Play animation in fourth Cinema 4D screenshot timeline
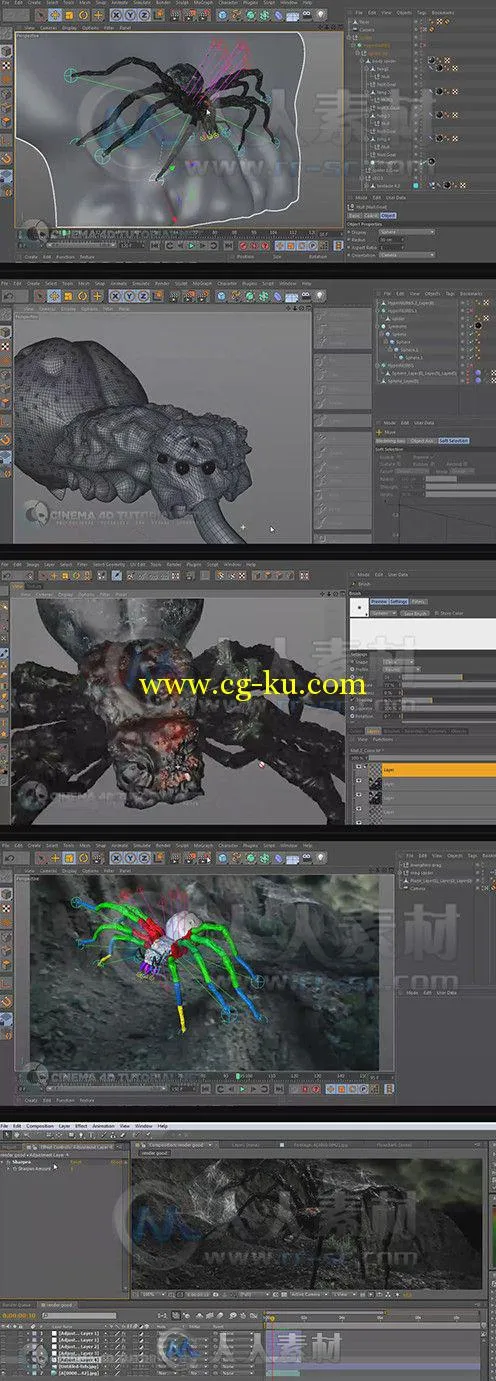 [x=242, y=1089]
